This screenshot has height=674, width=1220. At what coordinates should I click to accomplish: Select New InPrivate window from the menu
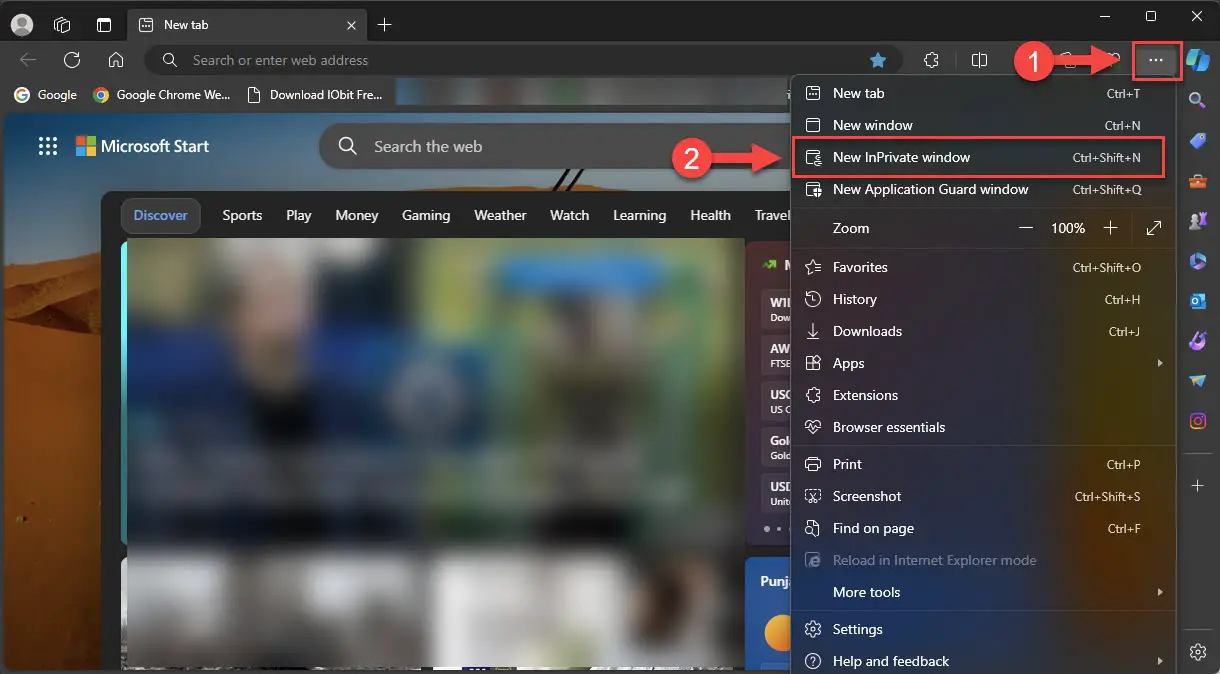pyautogui.click(x=902, y=157)
